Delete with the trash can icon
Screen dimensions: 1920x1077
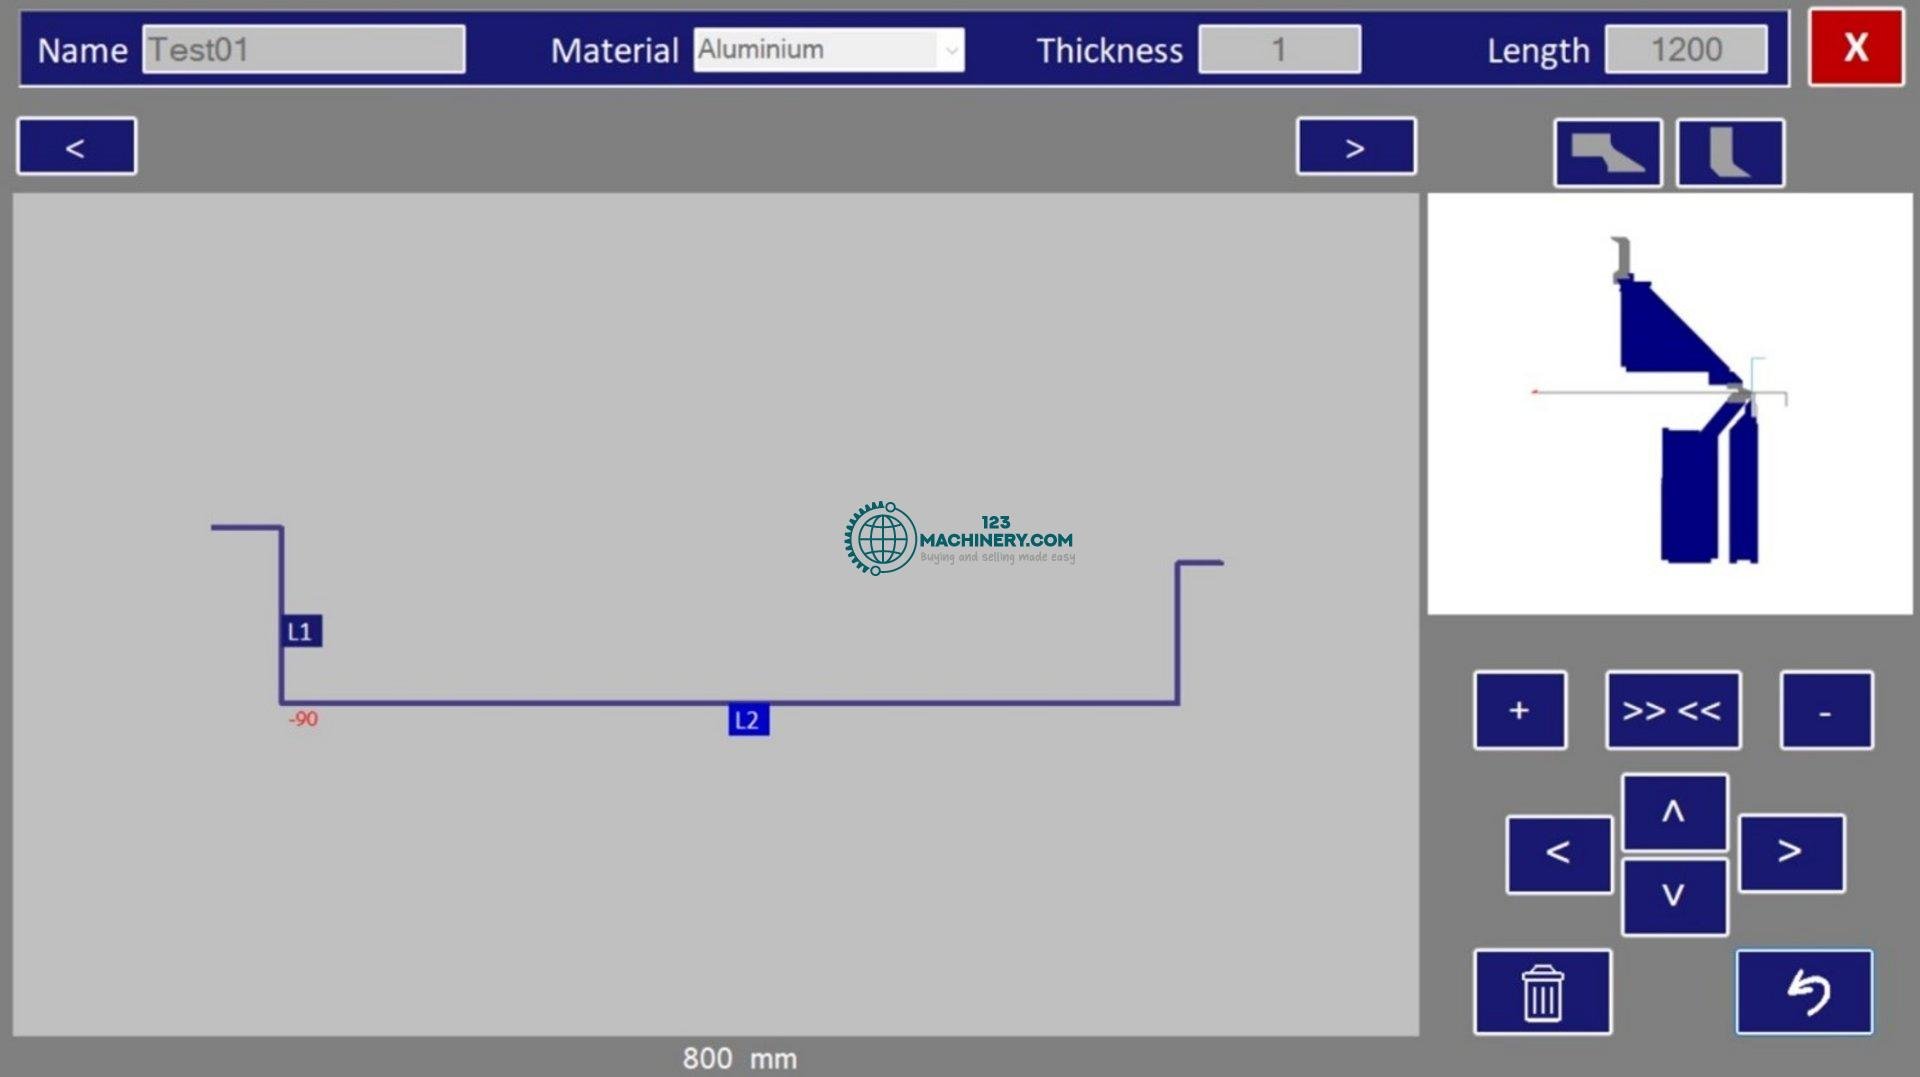point(1541,992)
